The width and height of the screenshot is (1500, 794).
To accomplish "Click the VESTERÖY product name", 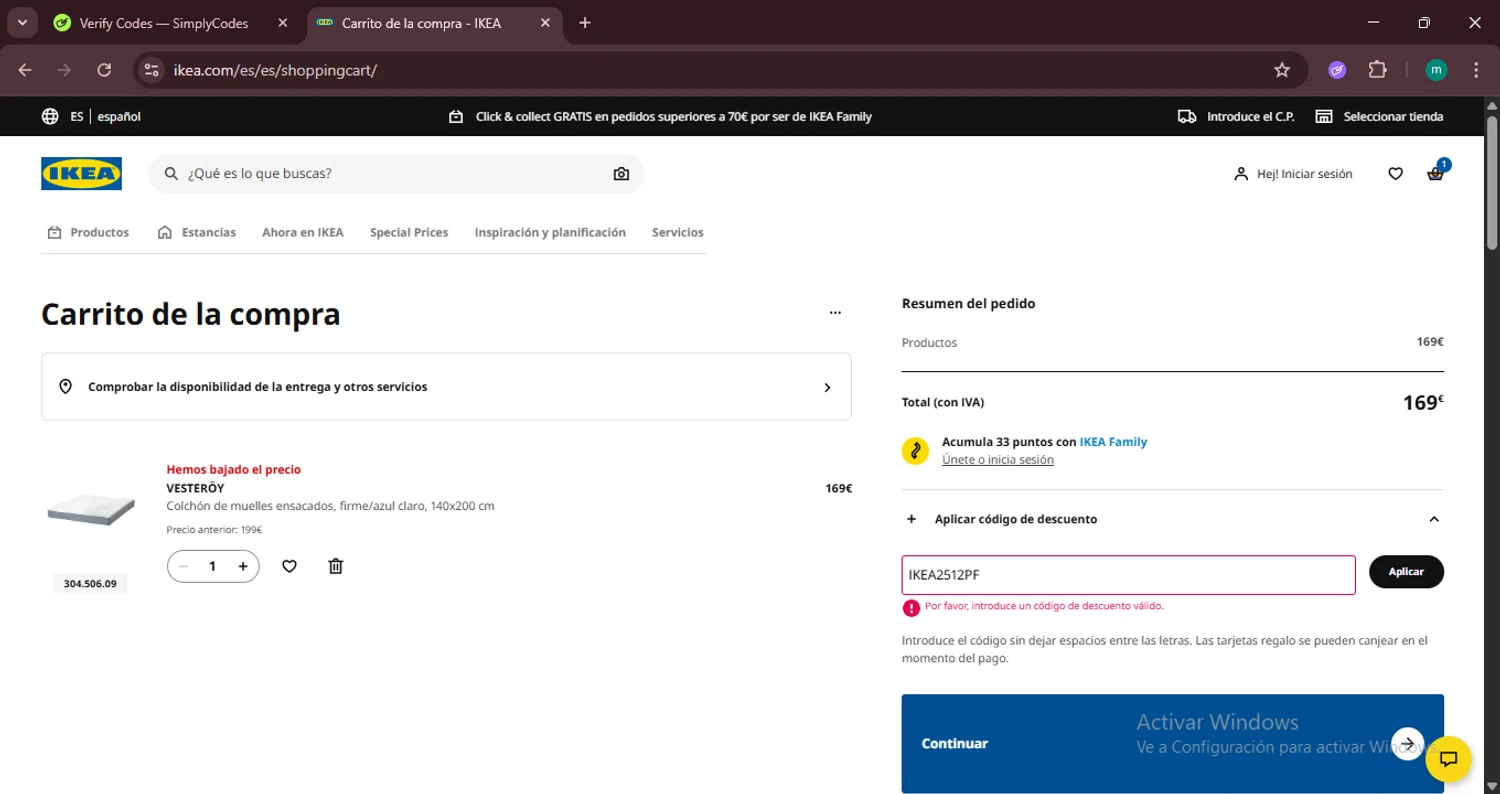I will pos(194,489).
